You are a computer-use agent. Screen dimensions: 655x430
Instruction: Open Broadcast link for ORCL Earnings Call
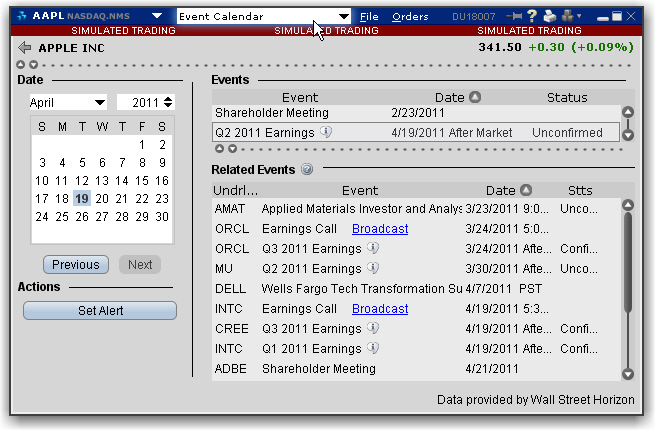tap(380, 229)
